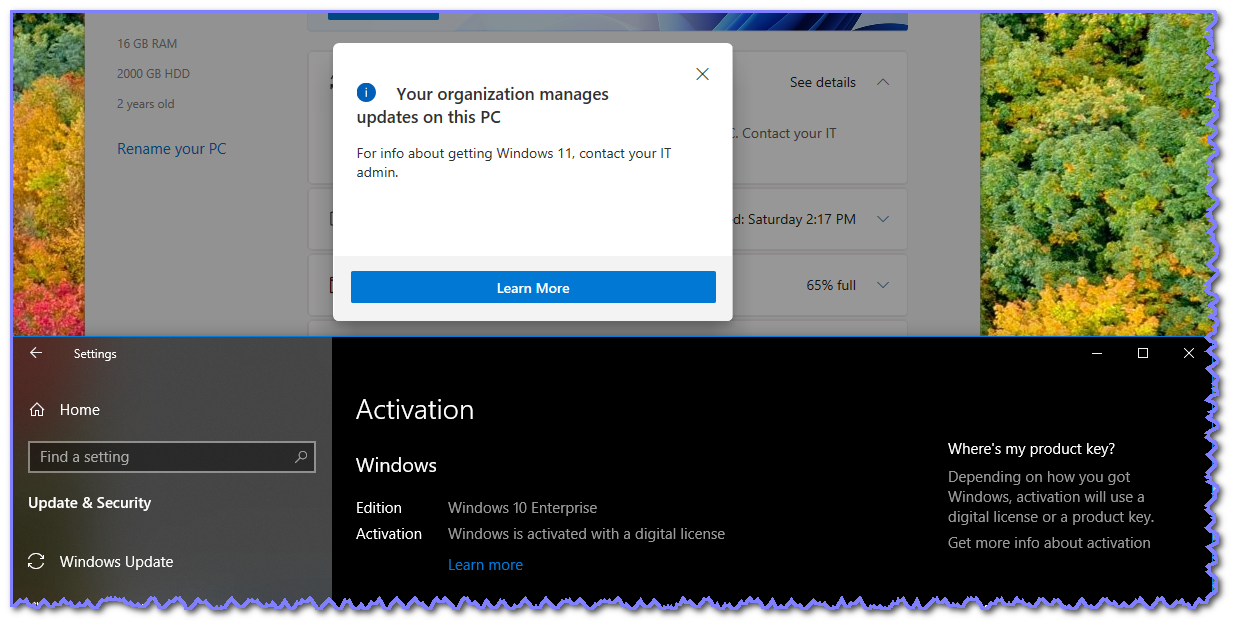Click the Windows Update sync icon

(x=37, y=562)
